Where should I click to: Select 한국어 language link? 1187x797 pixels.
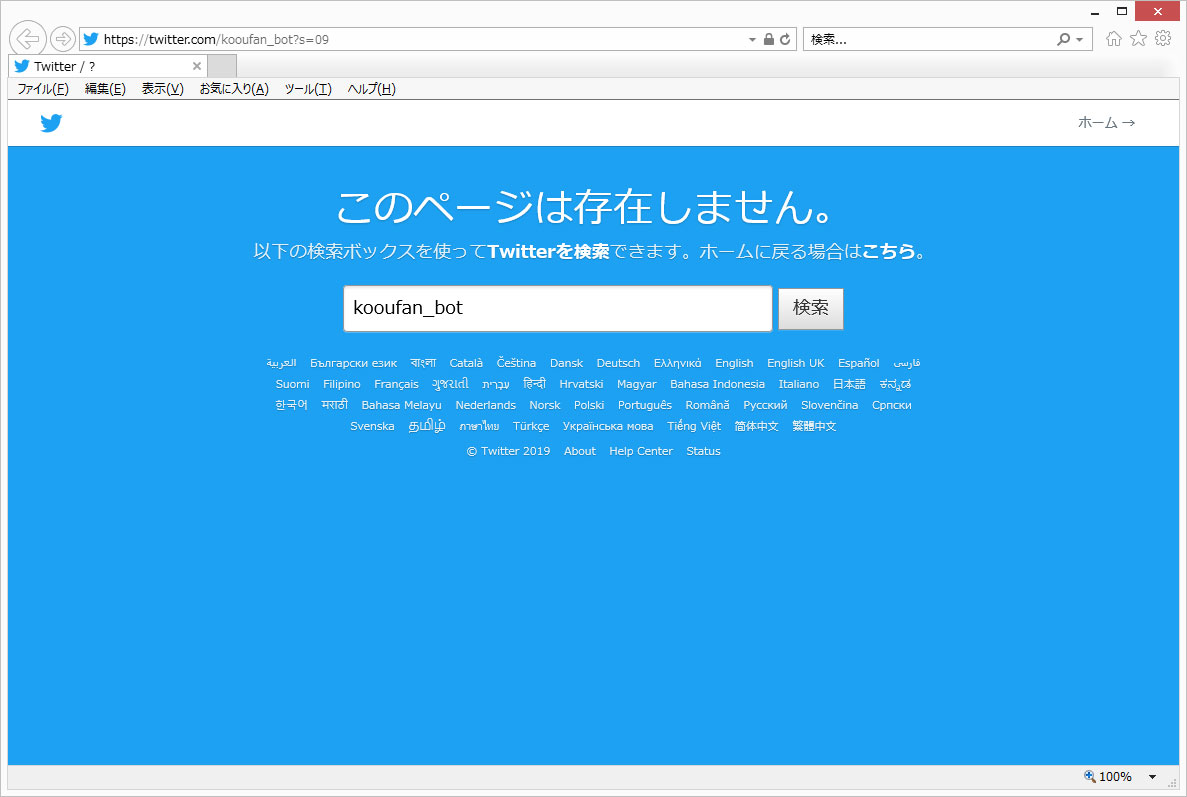pyautogui.click(x=291, y=405)
